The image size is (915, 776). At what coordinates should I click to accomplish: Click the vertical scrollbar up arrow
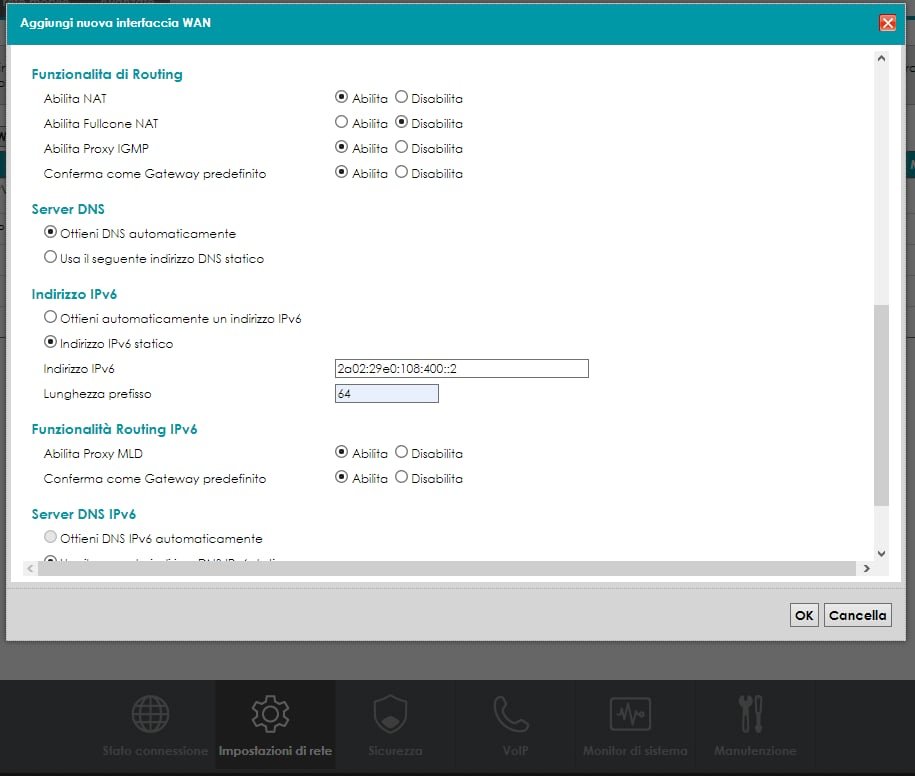click(881, 59)
